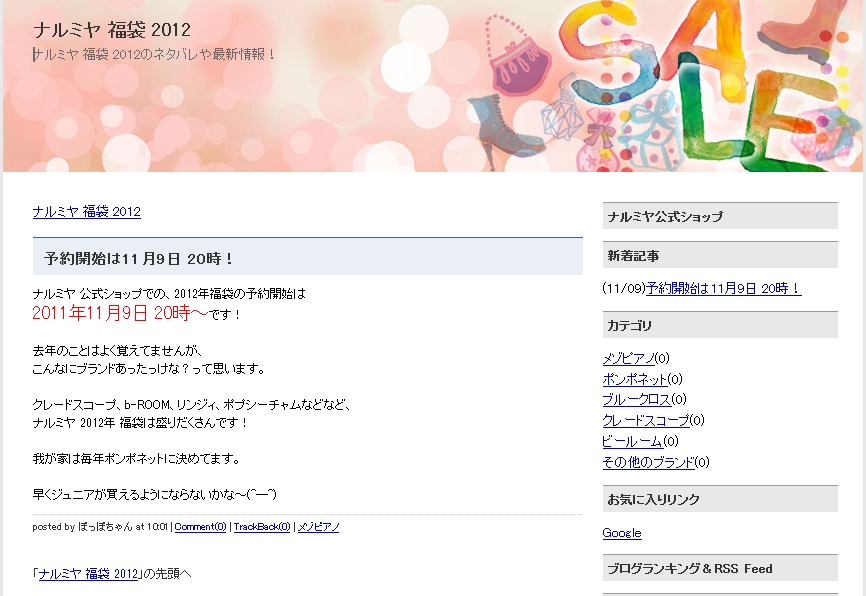Click the カテゴリ sidebar heading
Screen dimensions: 866x596
[x=720, y=325]
